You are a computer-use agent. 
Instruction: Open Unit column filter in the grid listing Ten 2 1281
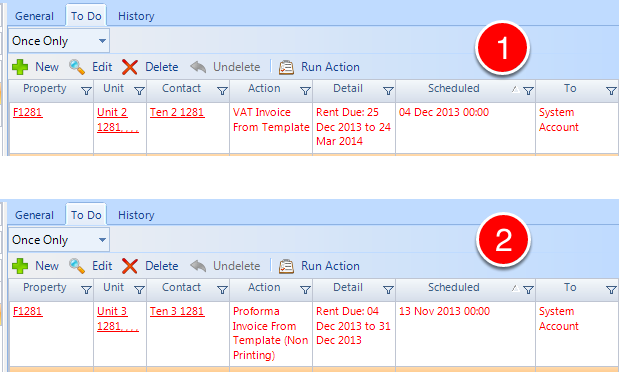coord(139,91)
